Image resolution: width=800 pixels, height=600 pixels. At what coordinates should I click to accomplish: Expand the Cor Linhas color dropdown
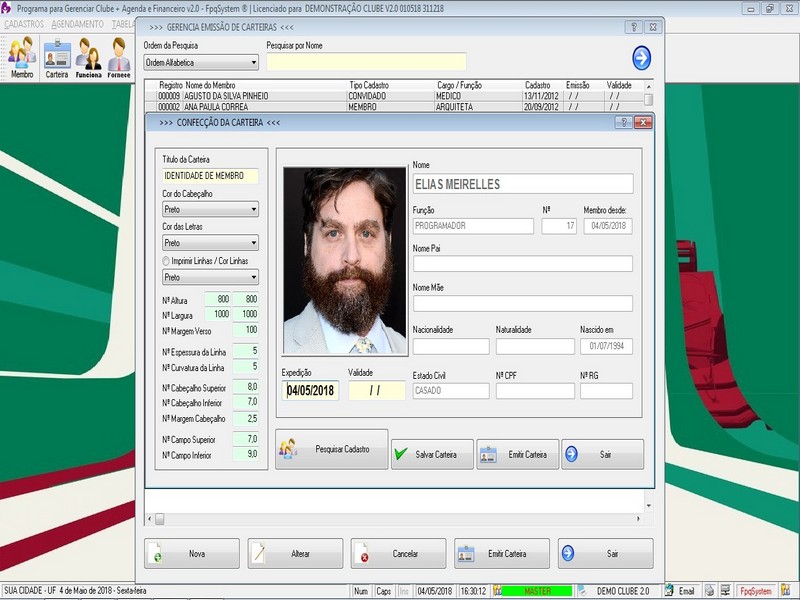[254, 278]
